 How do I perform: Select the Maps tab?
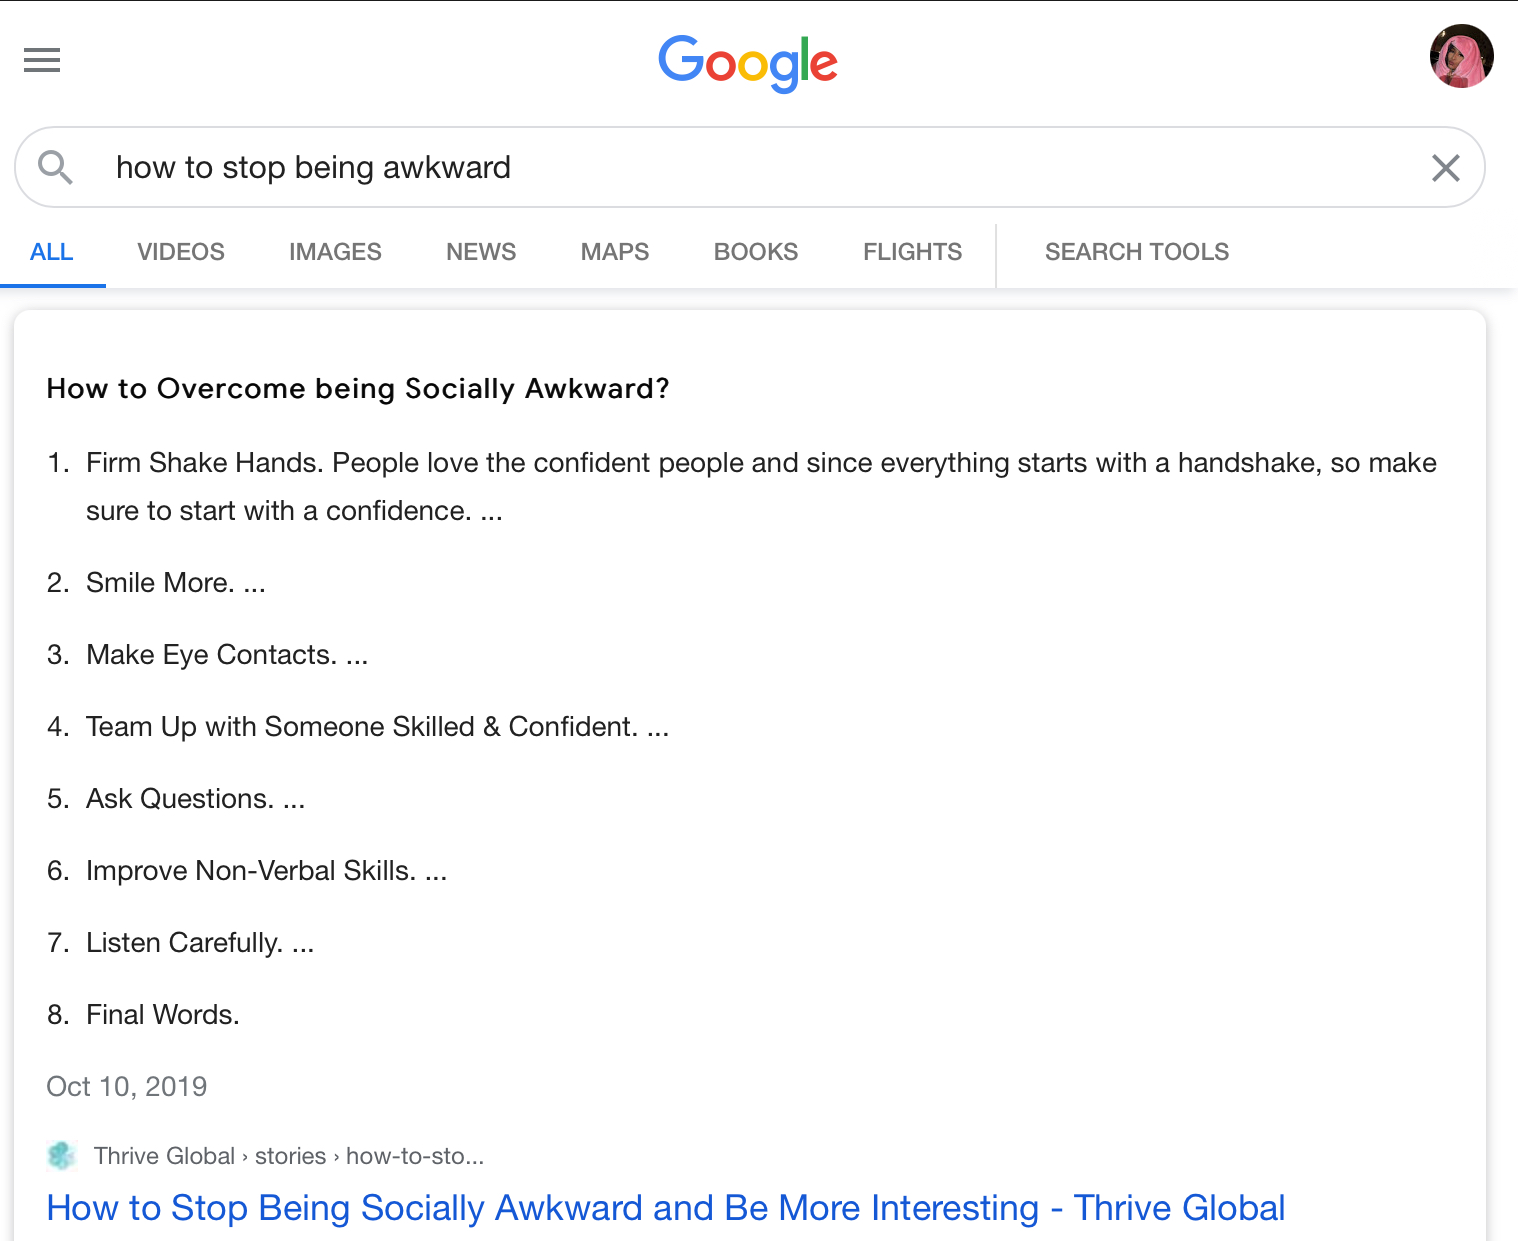tap(615, 252)
